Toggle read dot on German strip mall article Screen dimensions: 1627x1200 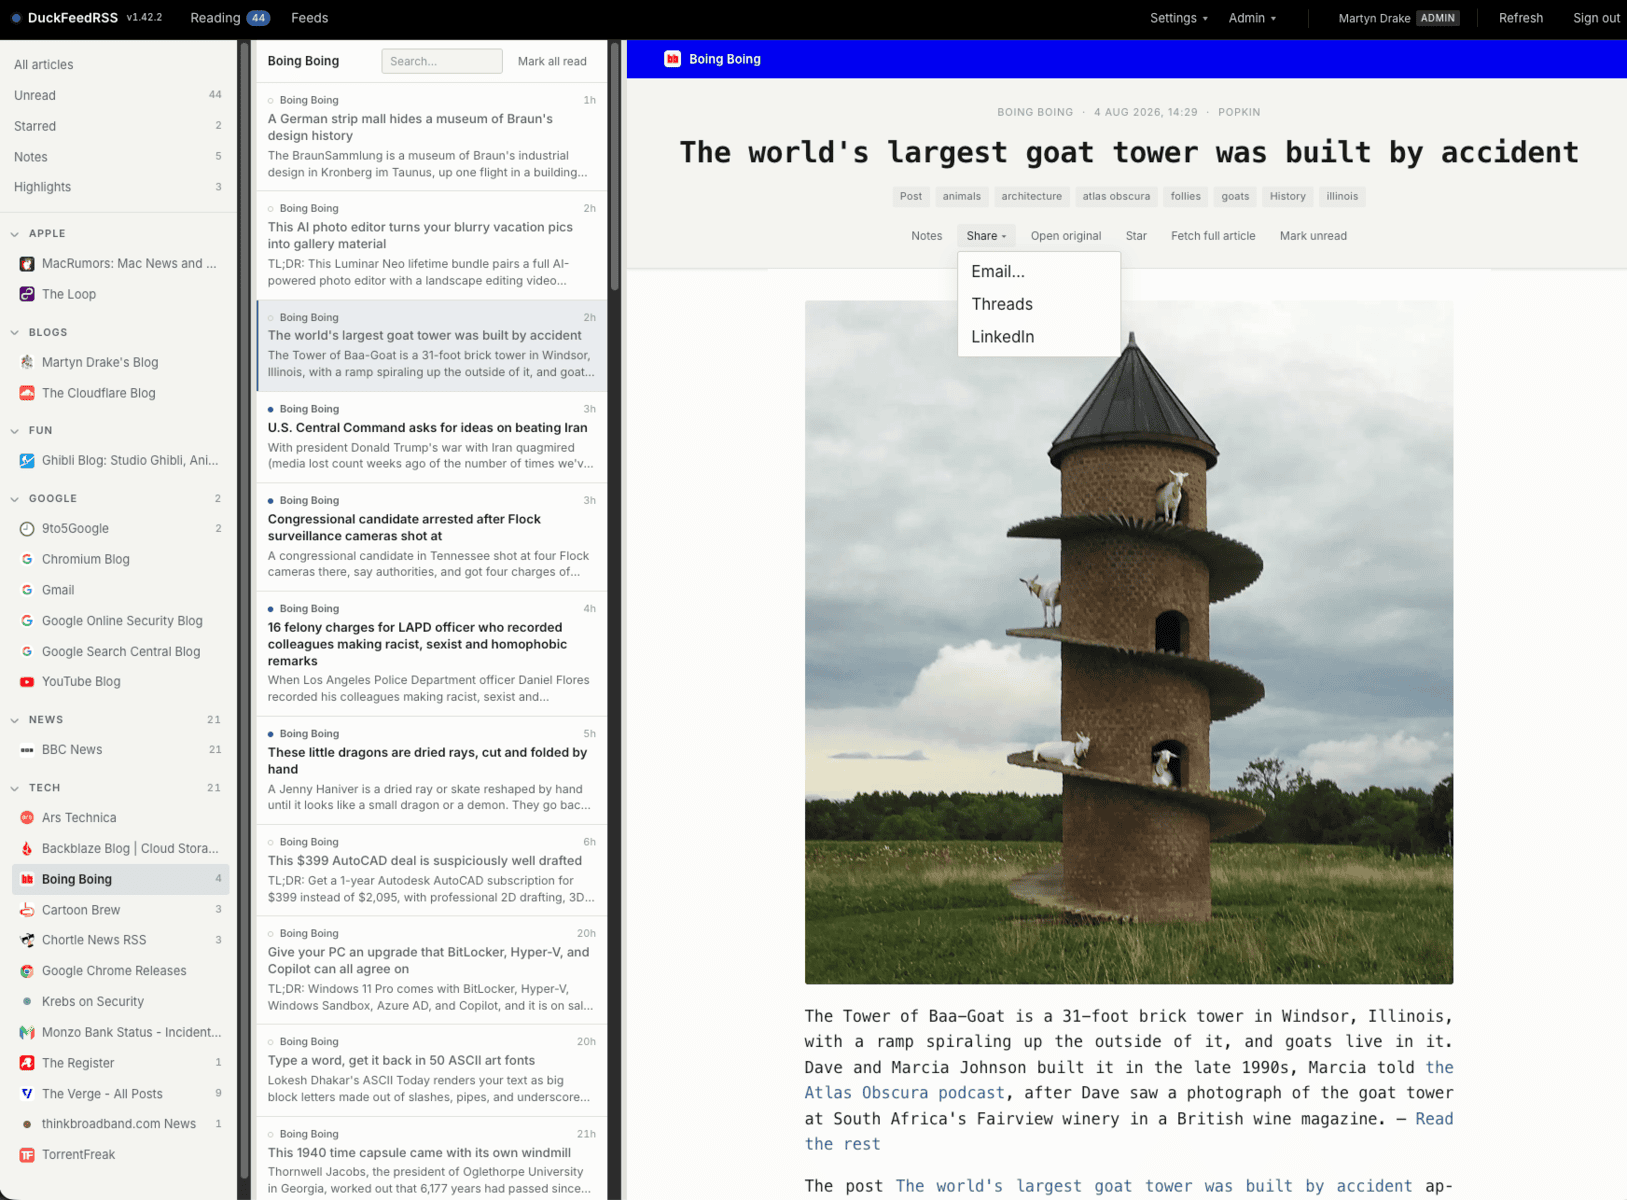pos(271,101)
